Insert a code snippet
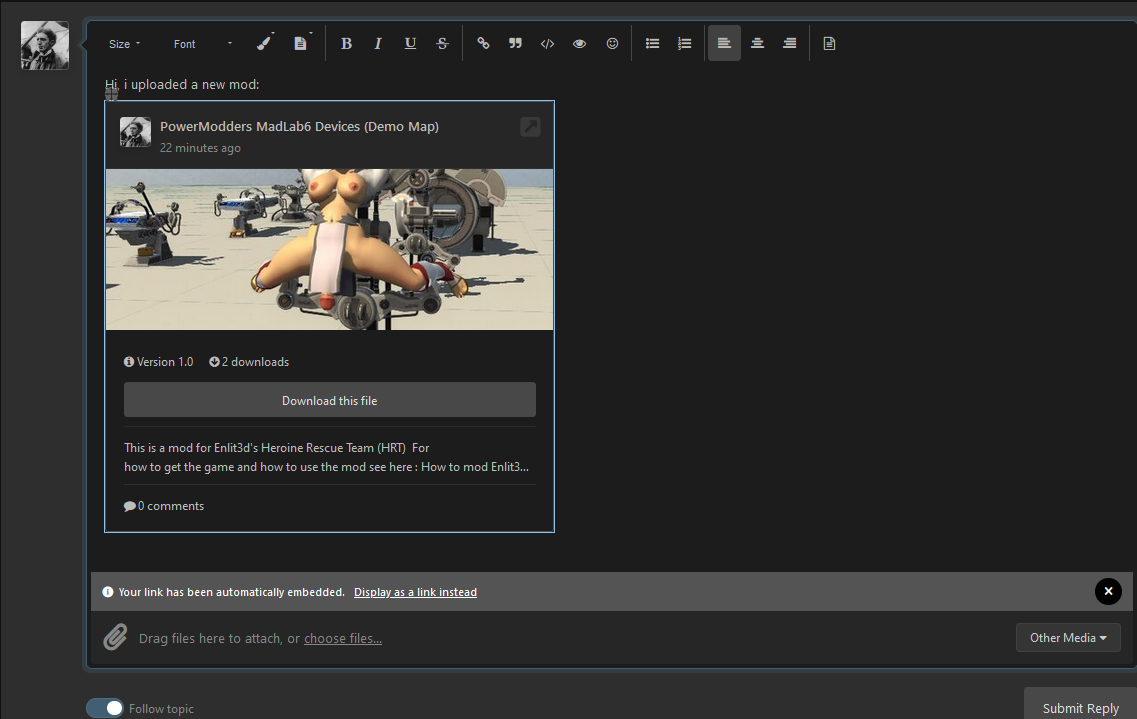 (x=547, y=43)
